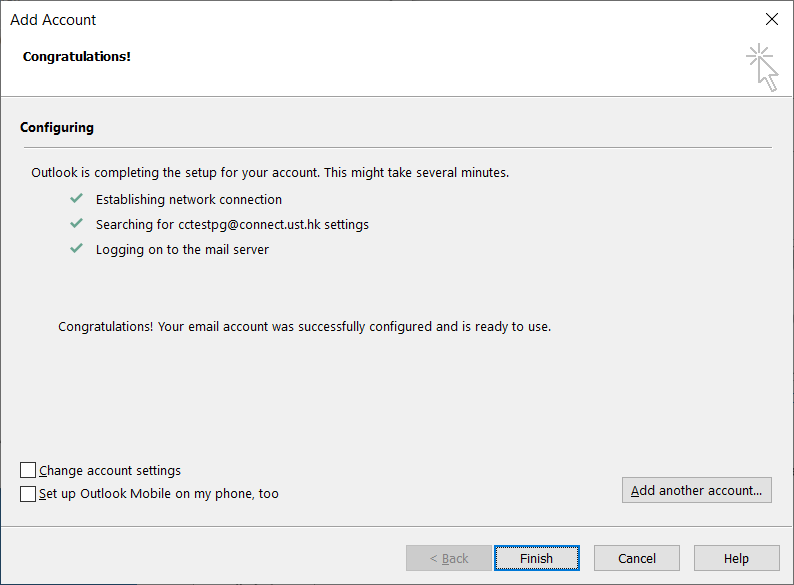The width and height of the screenshot is (794, 585).
Task: Click checkmark beside Logging on to server
Action: coord(76,248)
